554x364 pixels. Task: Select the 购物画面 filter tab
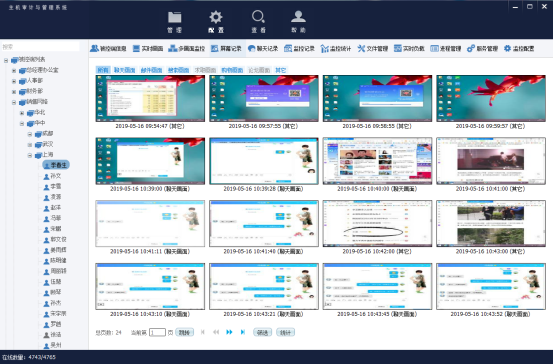tap(232, 70)
